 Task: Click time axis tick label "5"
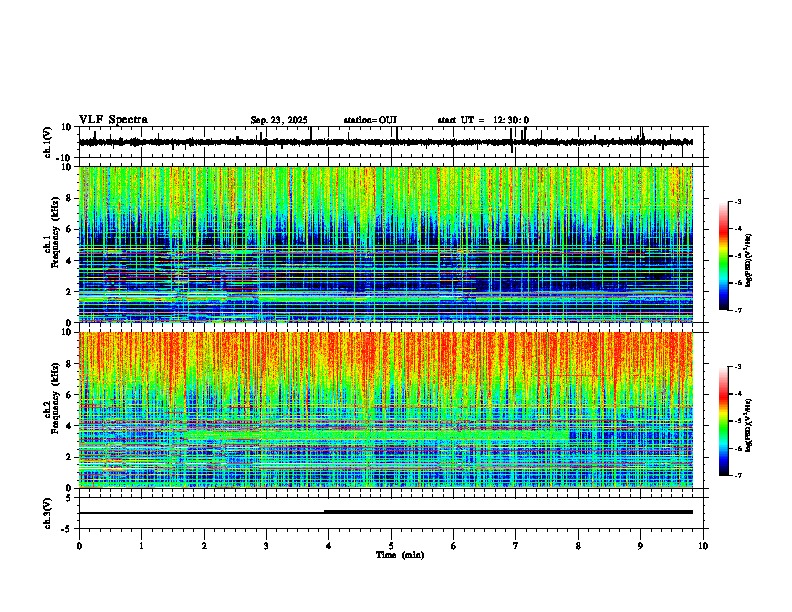391,546
